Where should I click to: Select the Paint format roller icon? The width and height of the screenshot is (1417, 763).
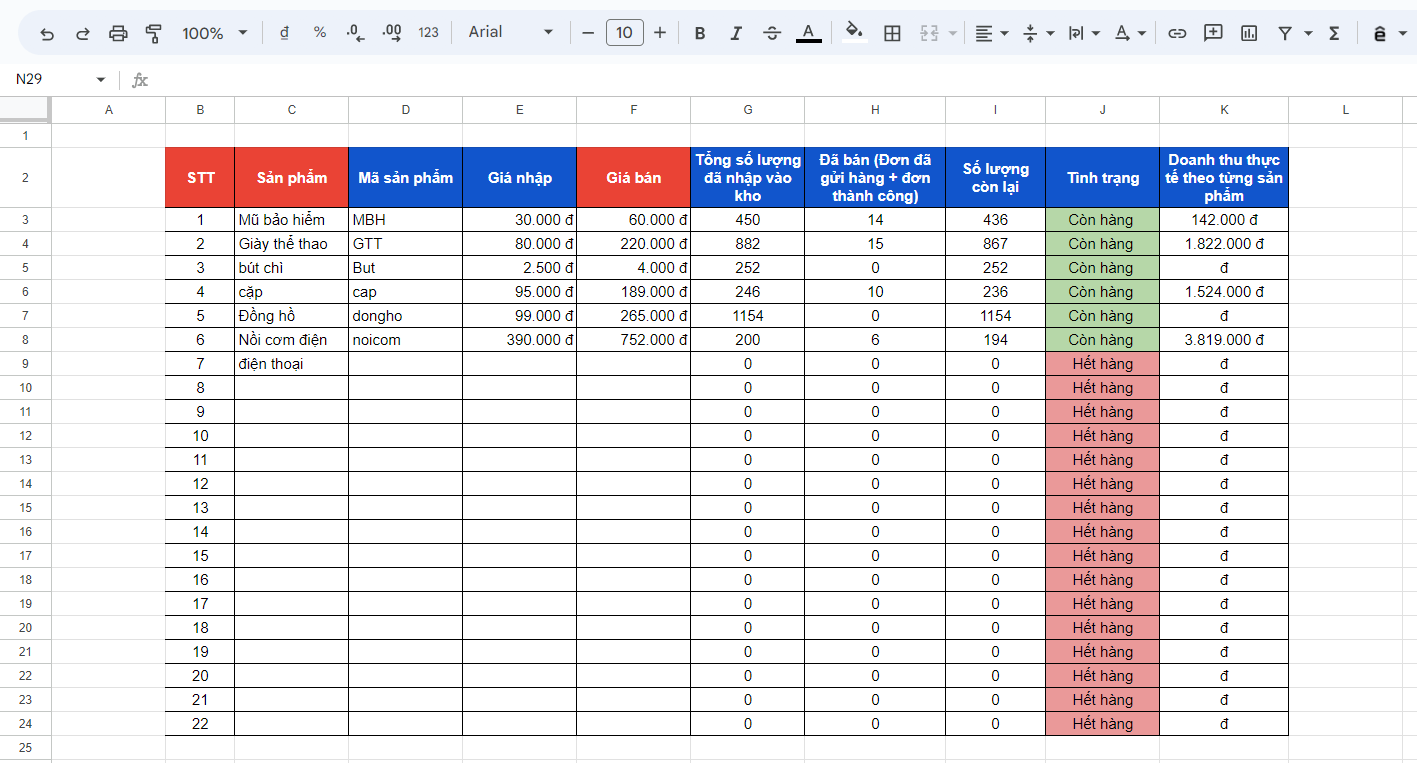(153, 33)
